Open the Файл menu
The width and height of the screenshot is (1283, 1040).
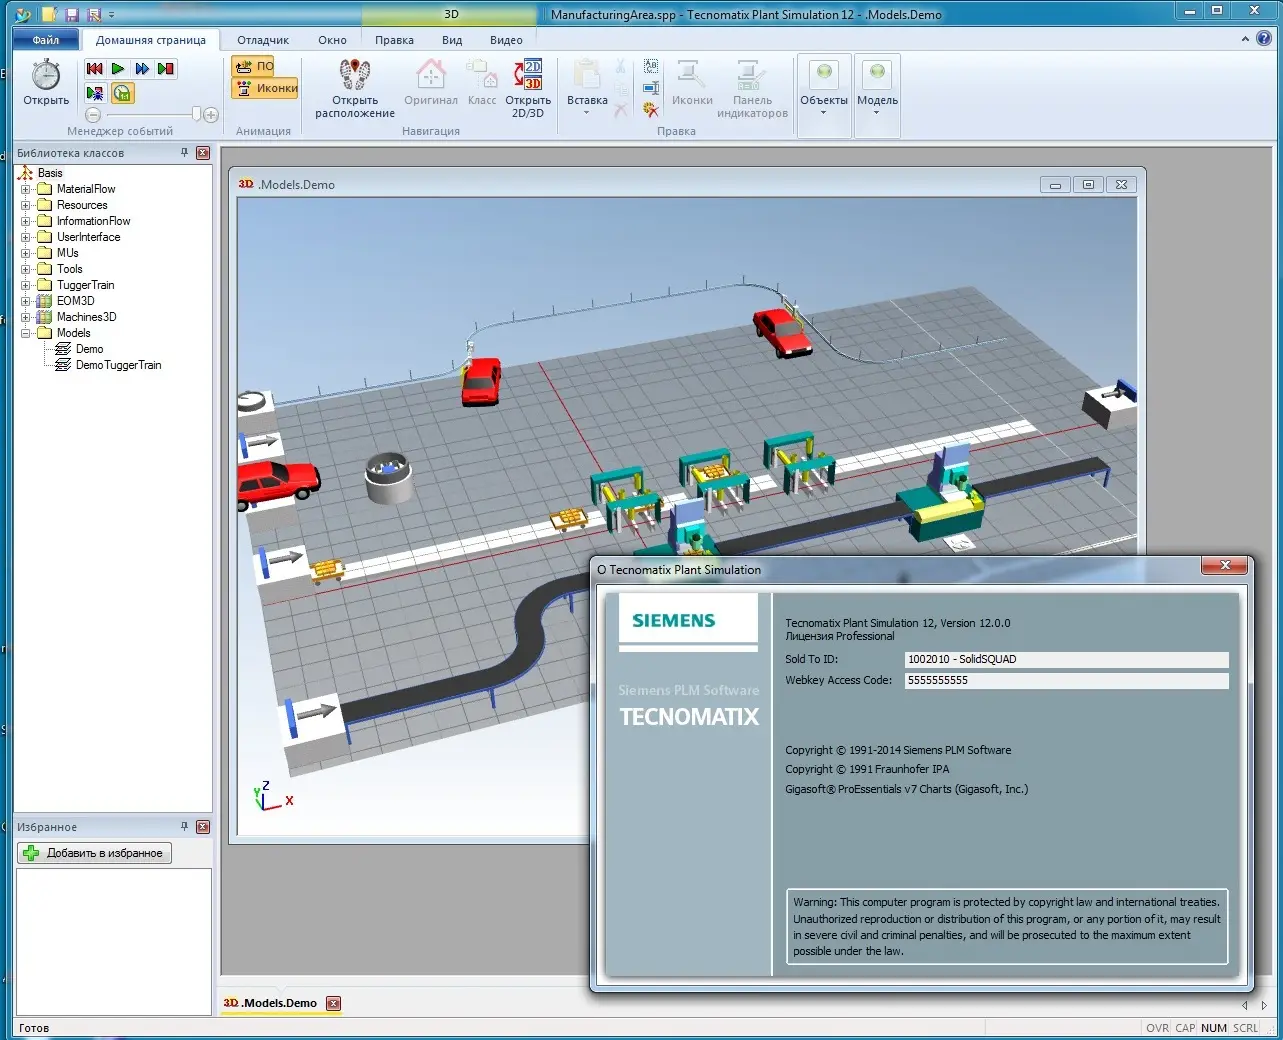pyautogui.click(x=46, y=40)
